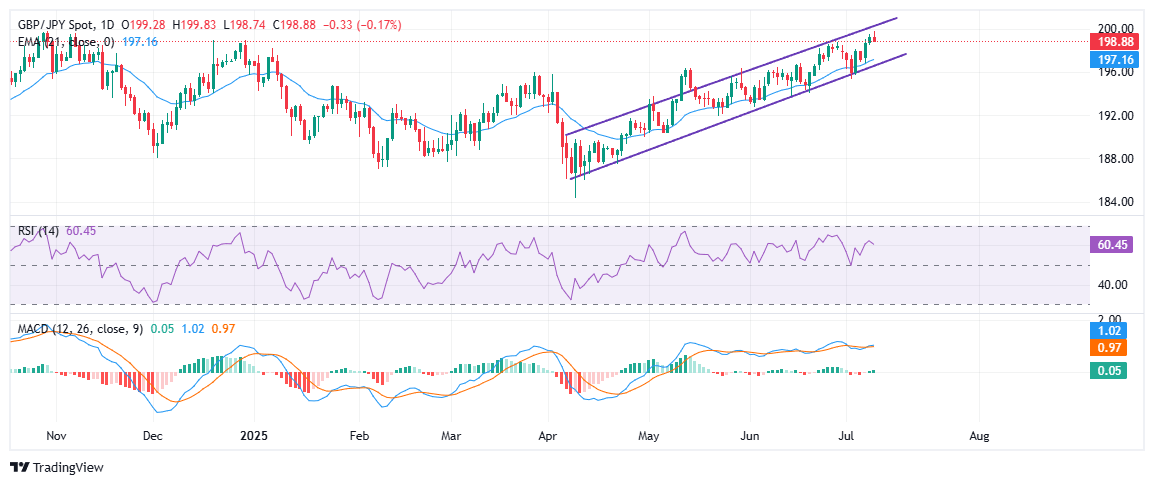Click the Nov label on the time axis
The image size is (1154, 485).
click(x=56, y=436)
